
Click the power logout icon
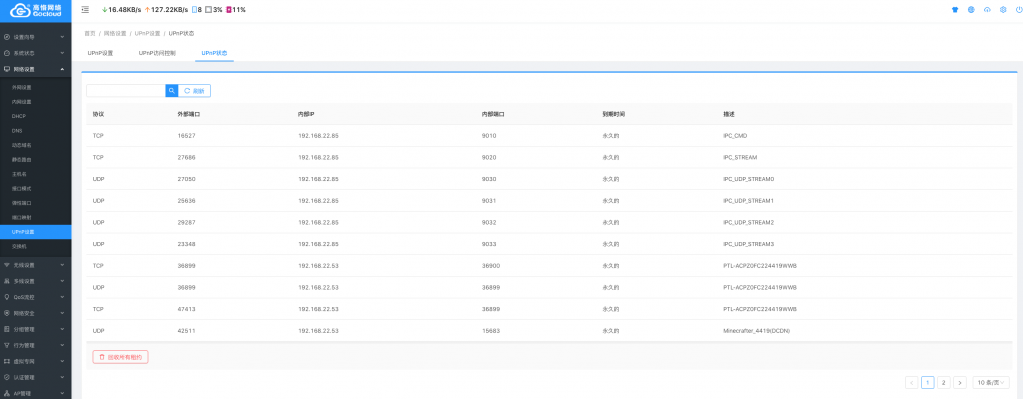pos(1019,10)
